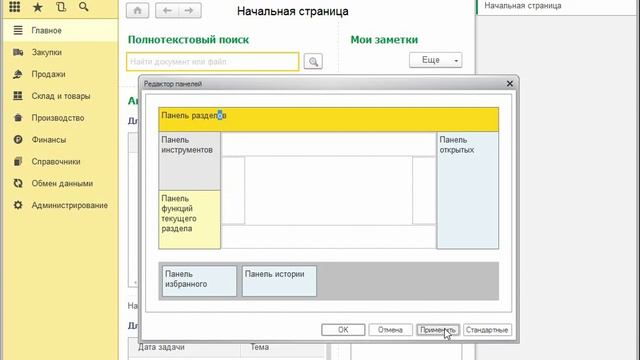Open the sections menu grid icon
Image resolution: width=640 pixels, height=360 pixels.
[x=14, y=7]
